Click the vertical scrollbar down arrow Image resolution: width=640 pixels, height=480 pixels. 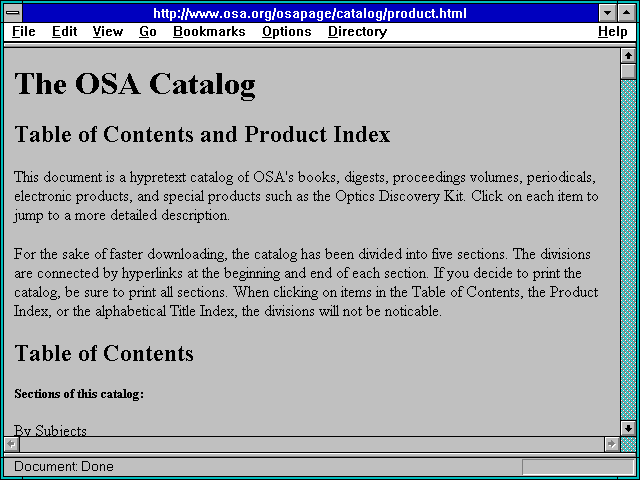click(628, 428)
